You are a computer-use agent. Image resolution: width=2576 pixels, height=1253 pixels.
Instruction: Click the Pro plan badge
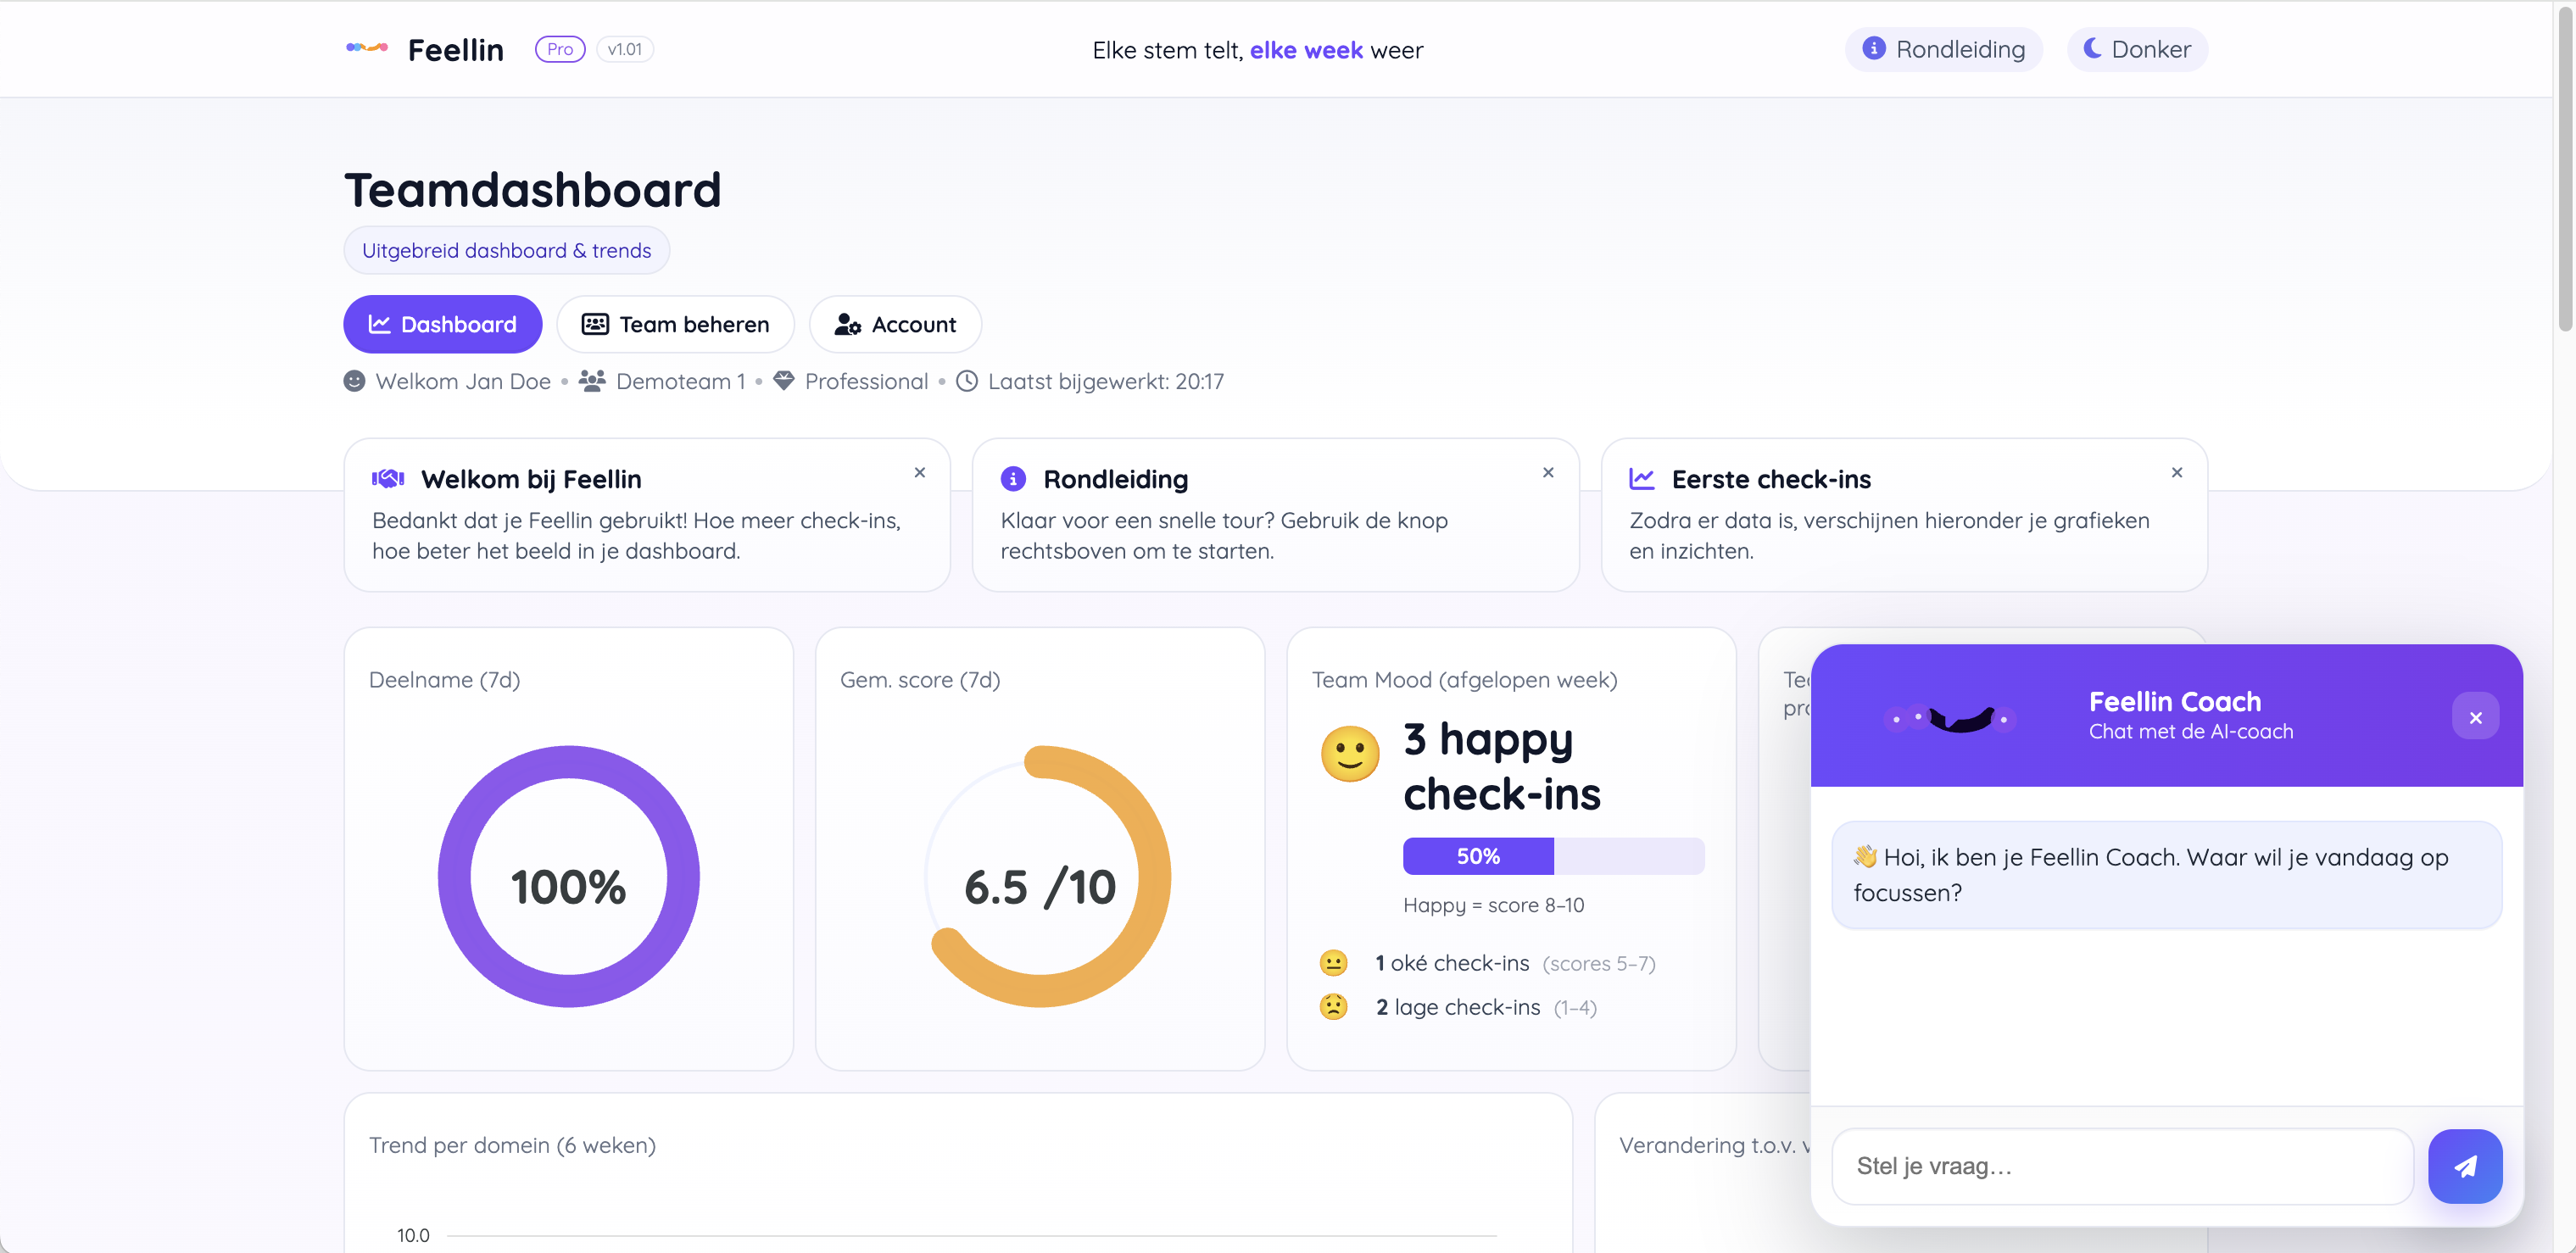(x=560, y=49)
